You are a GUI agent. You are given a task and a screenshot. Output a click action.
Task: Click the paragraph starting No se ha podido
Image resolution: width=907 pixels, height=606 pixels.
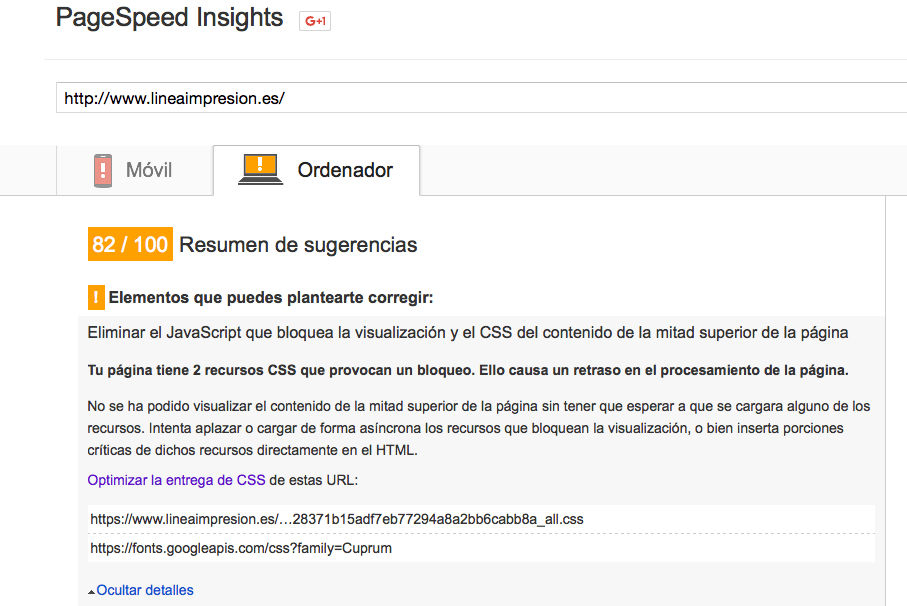pyautogui.click(x=479, y=428)
